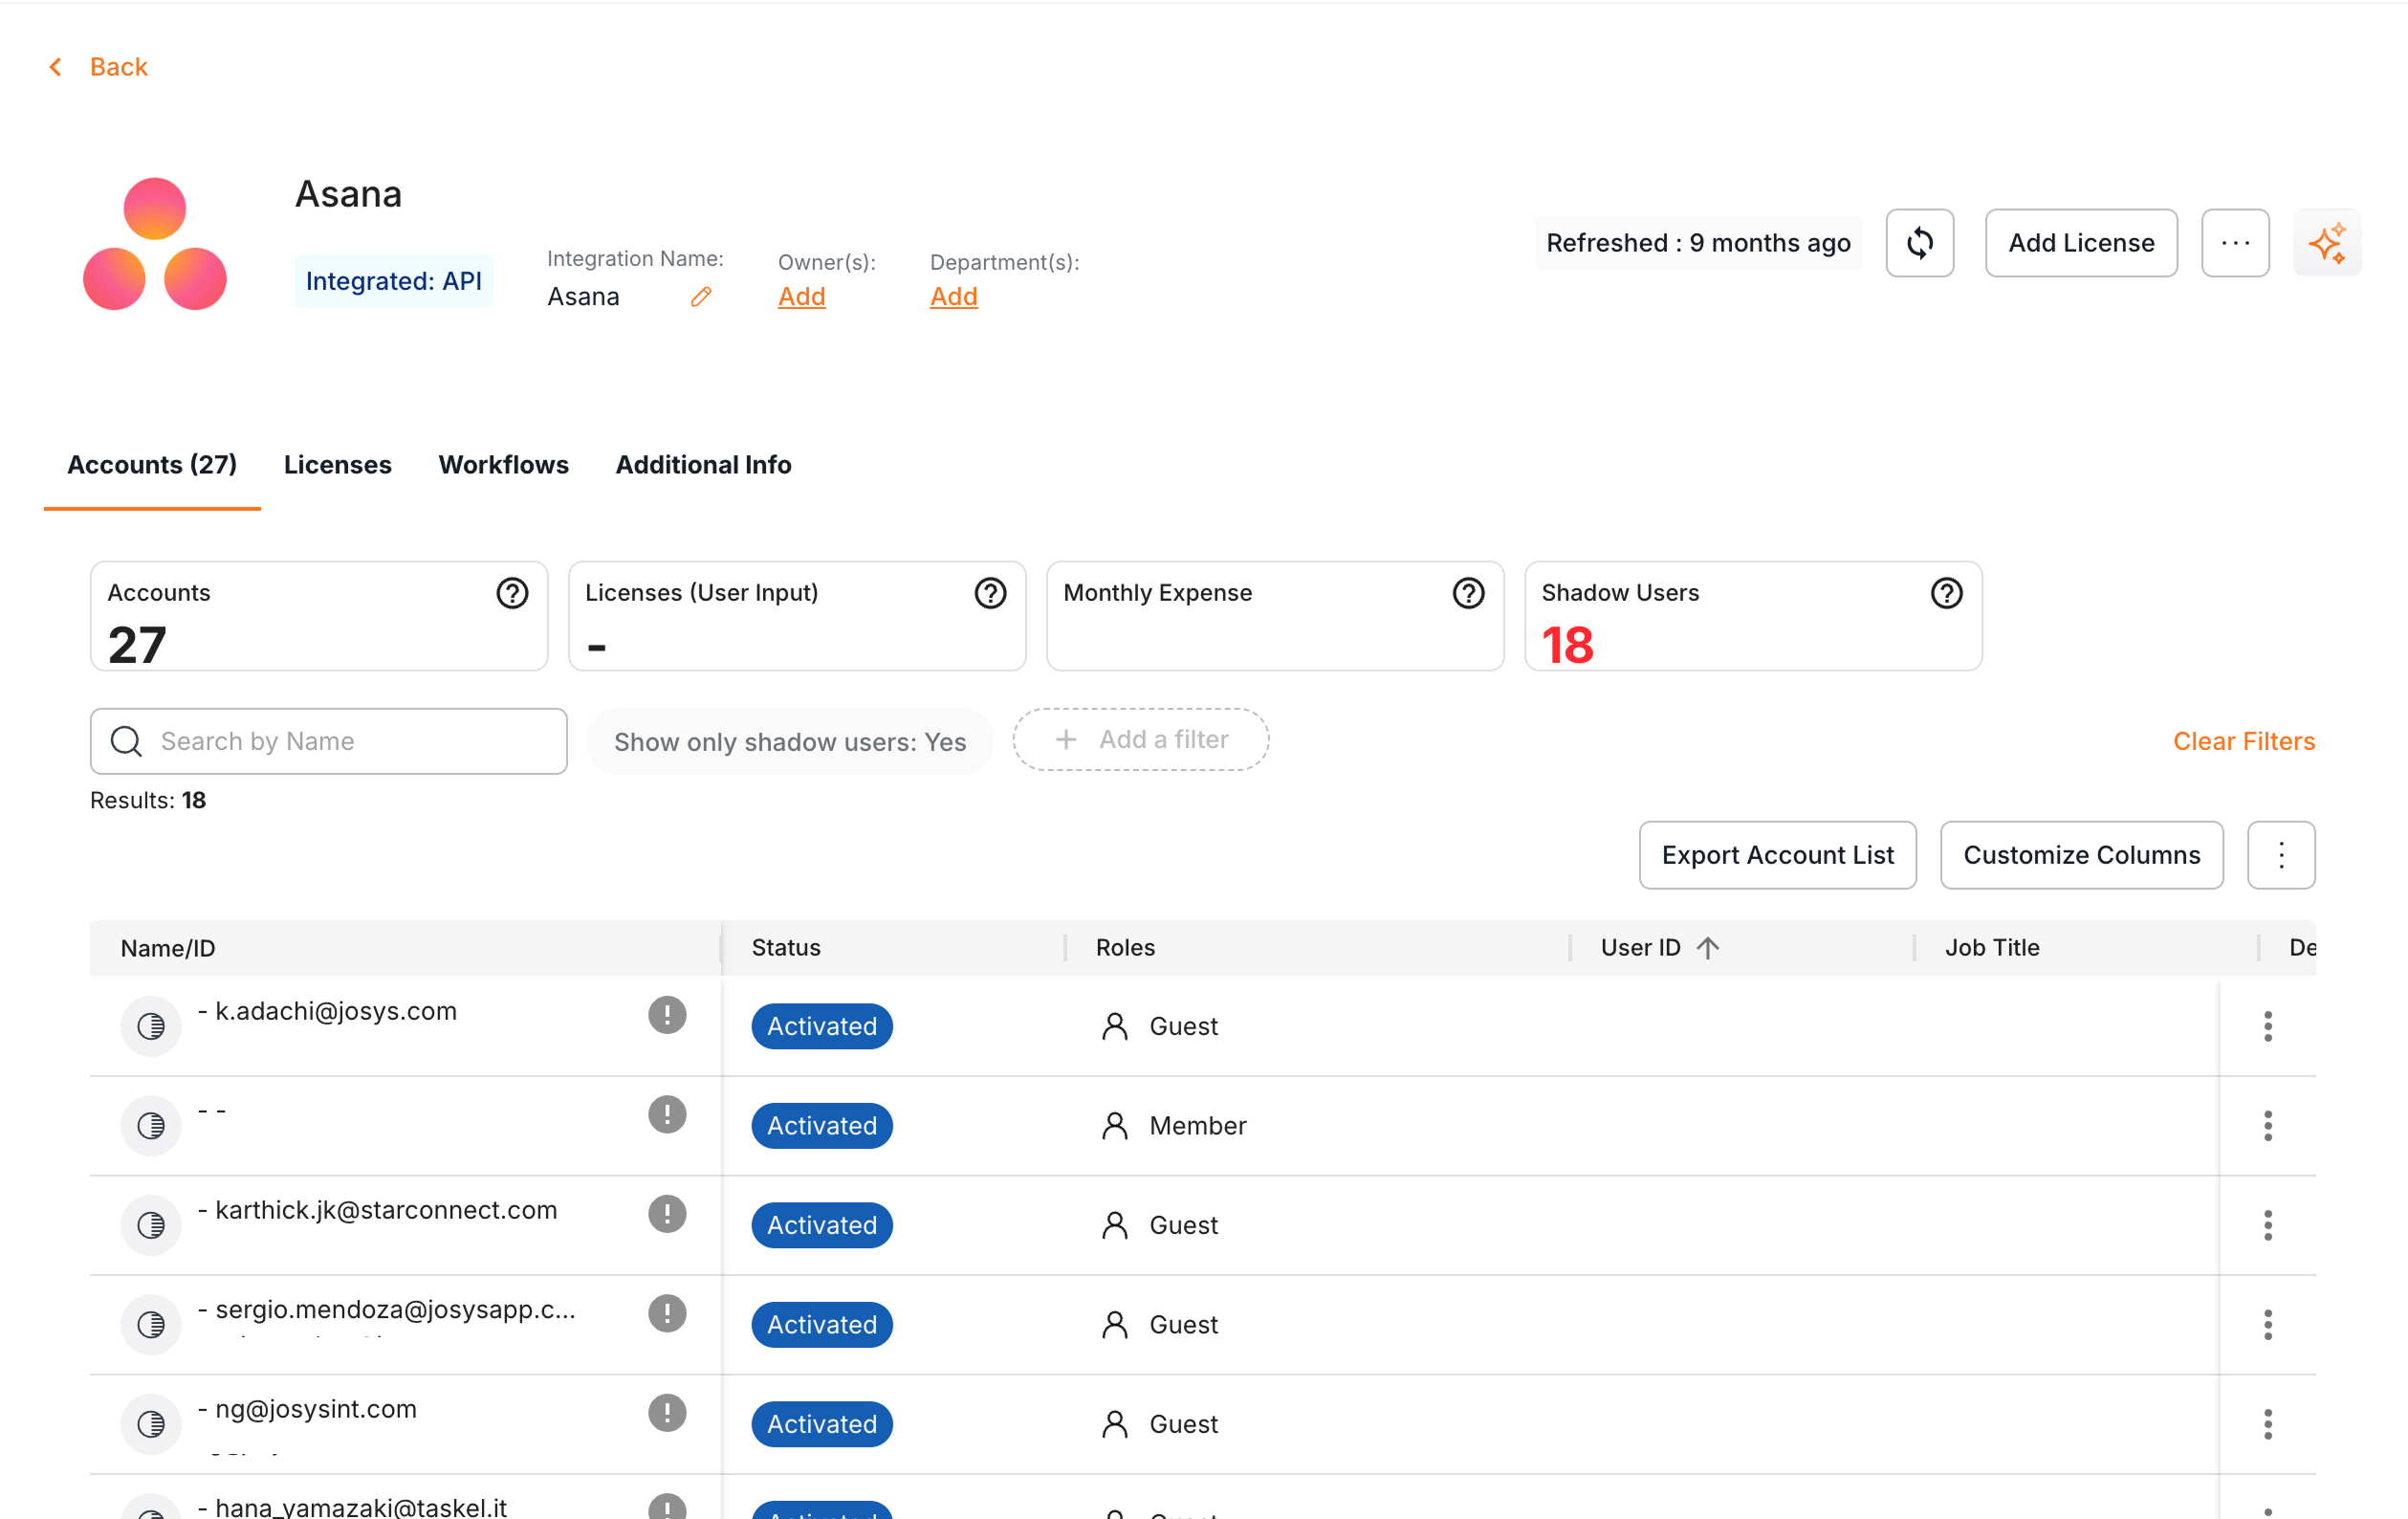
Task: Open the Additional Info tab
Action: click(703, 465)
